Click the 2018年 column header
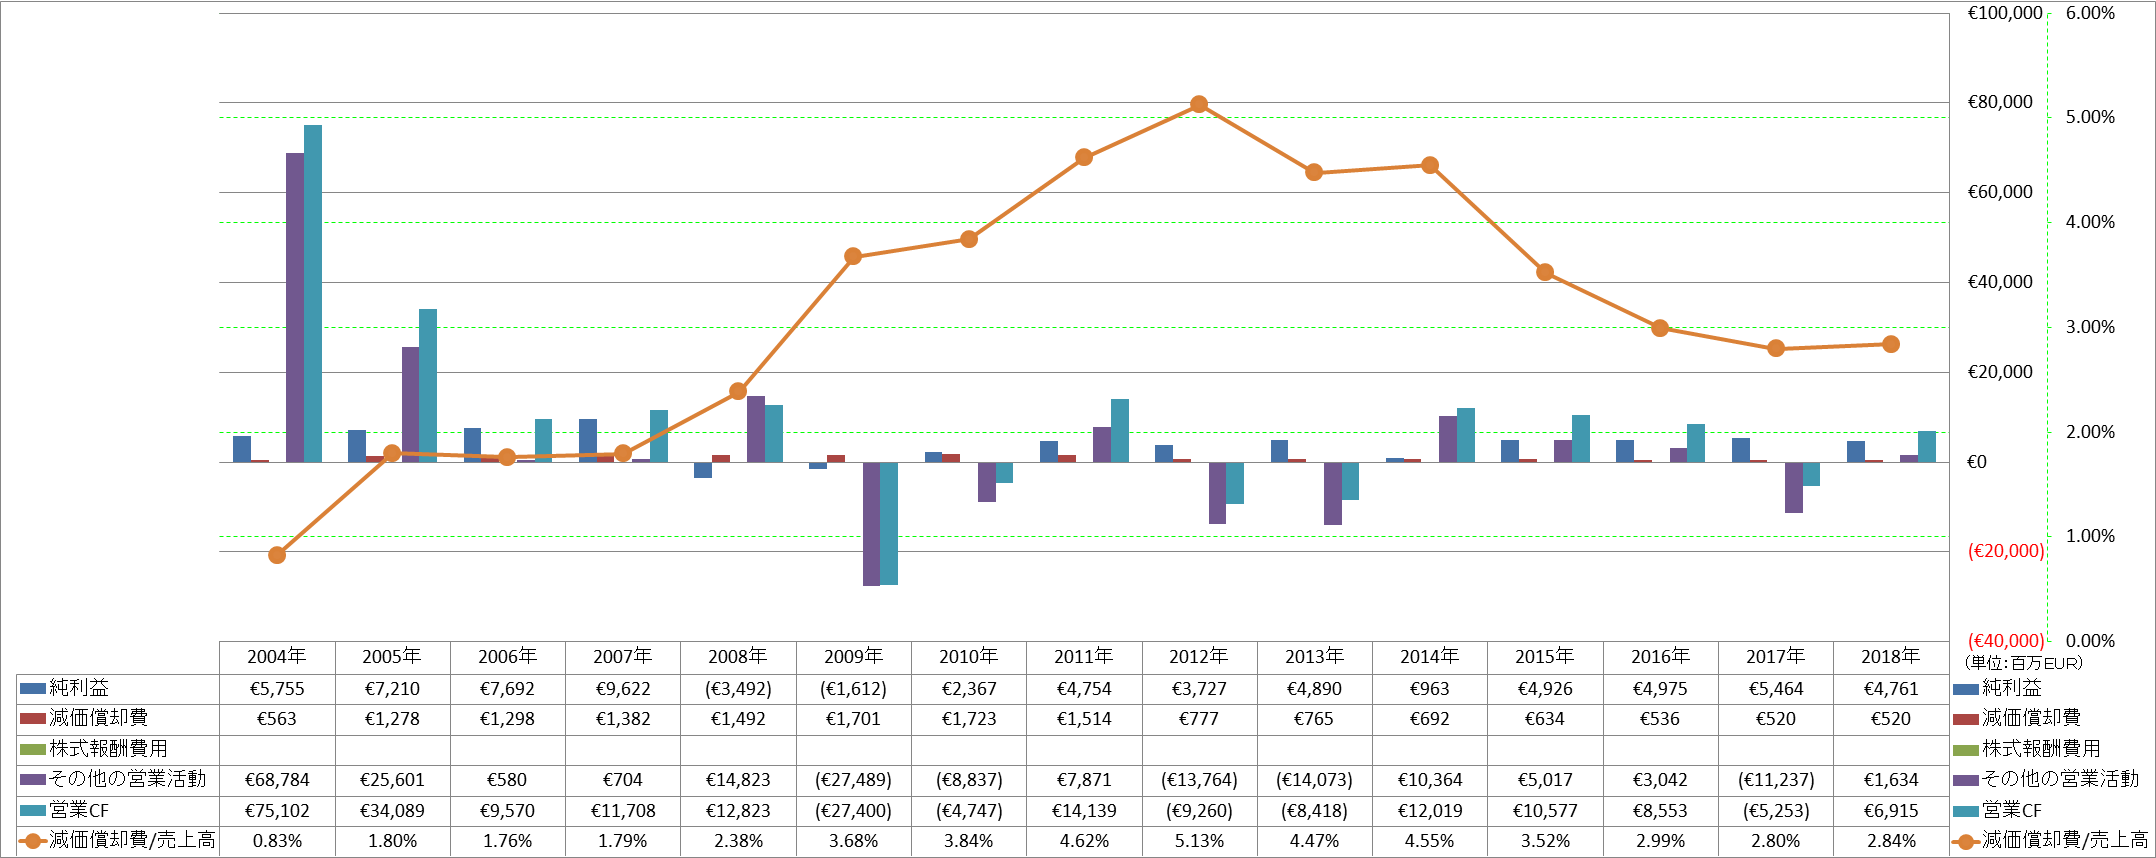 click(1891, 657)
